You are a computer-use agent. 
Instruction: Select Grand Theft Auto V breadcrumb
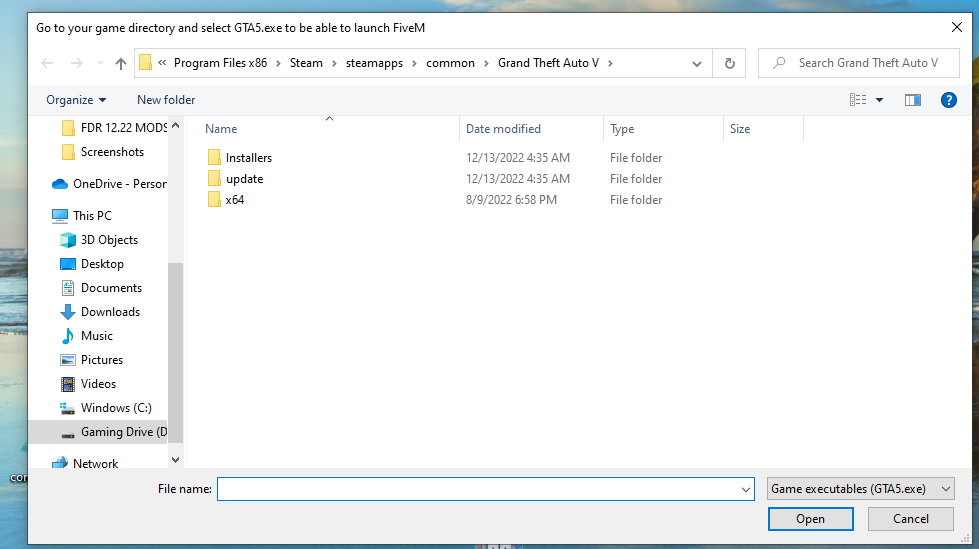coord(548,63)
